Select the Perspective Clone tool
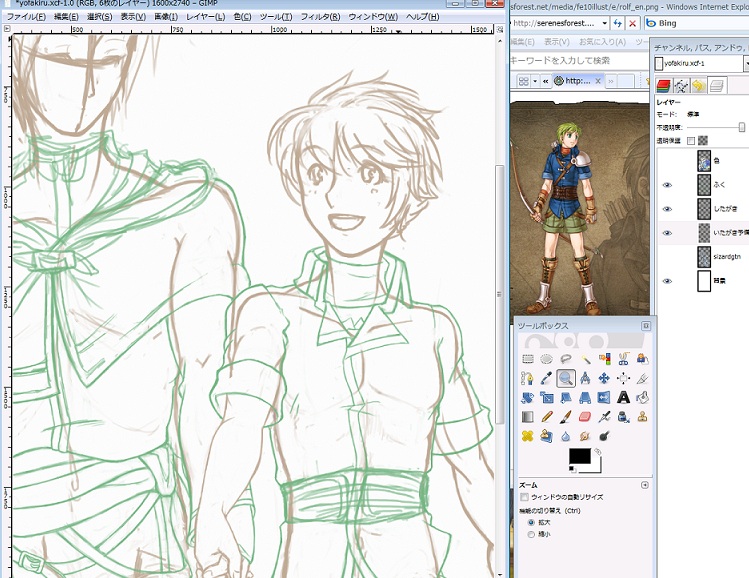The image size is (749, 578). coord(546,436)
